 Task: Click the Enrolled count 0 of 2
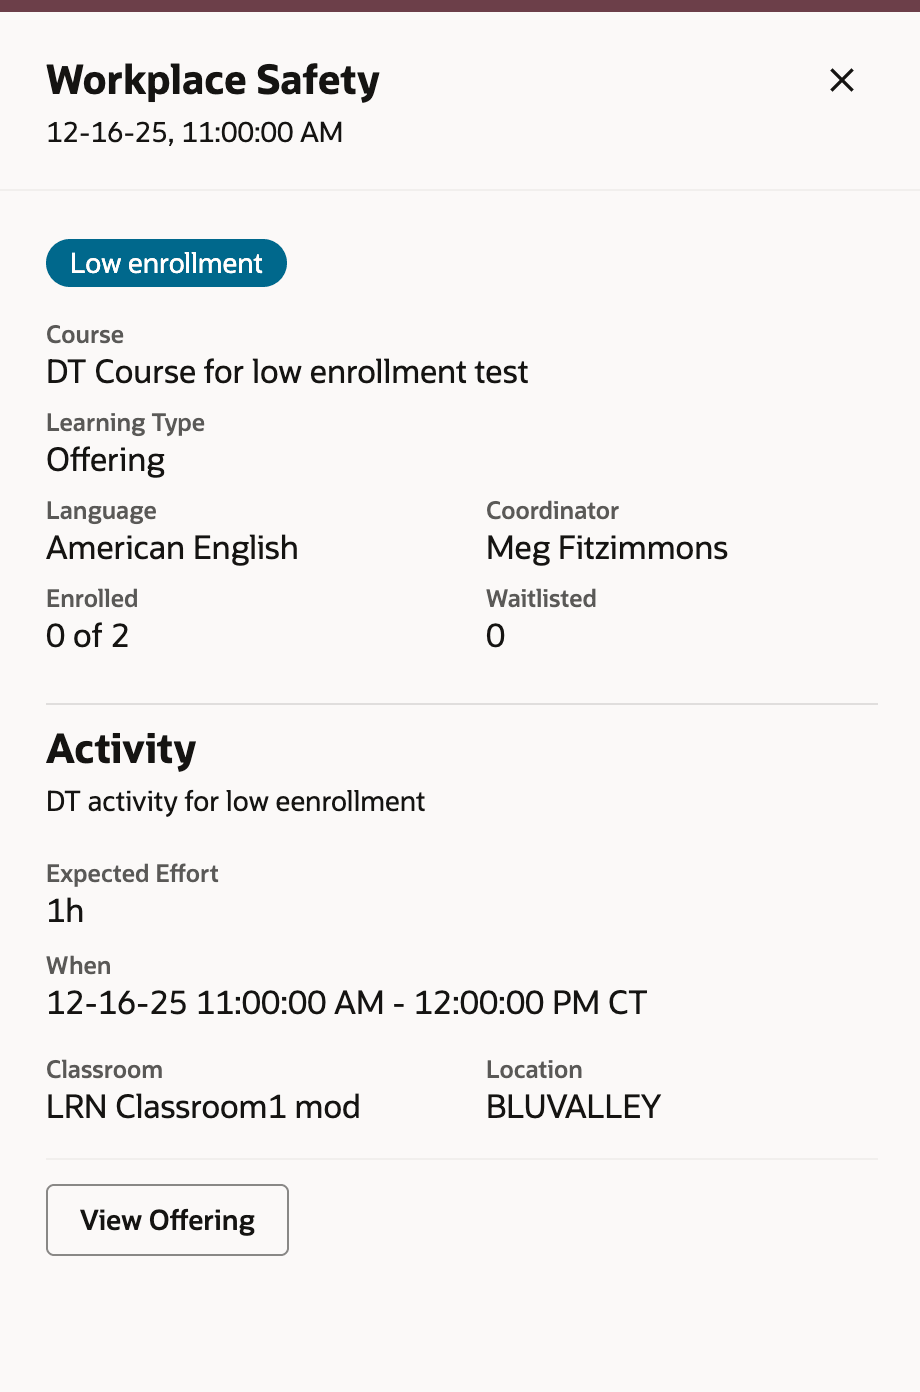[87, 635]
